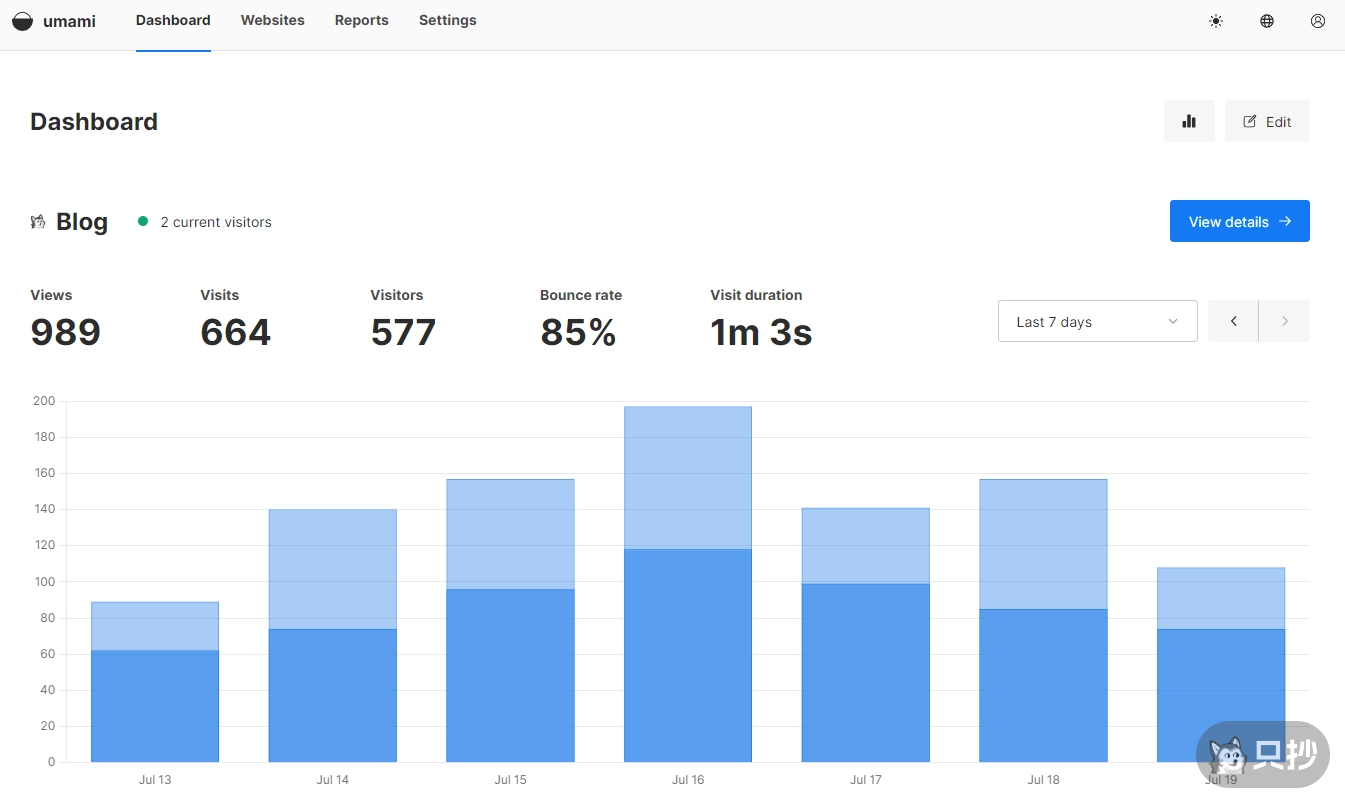Navigate to the Settings tab
This screenshot has height=803, width=1345.
(x=447, y=20)
